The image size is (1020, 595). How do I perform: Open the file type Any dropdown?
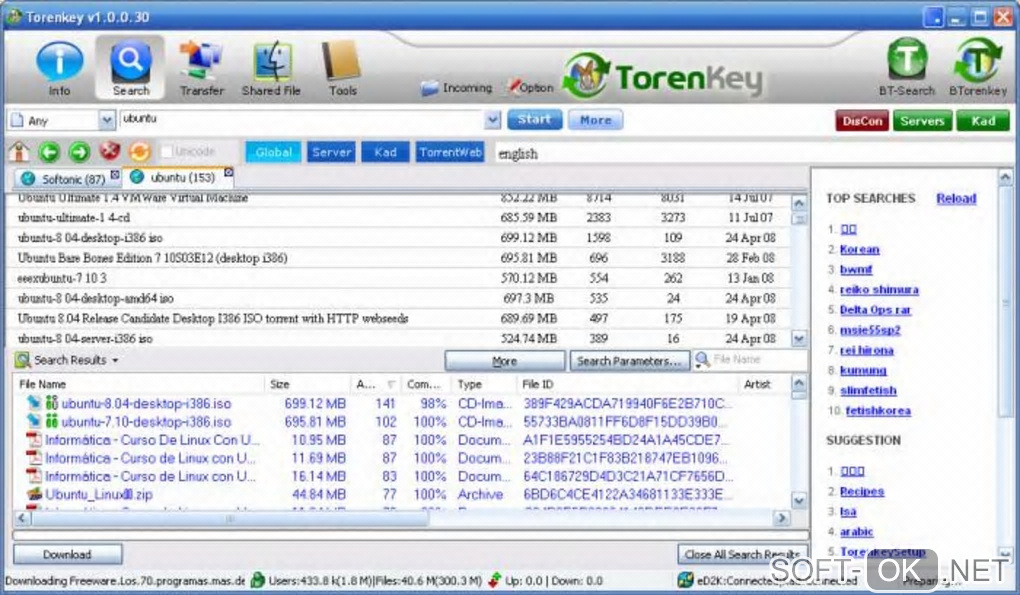(107, 120)
